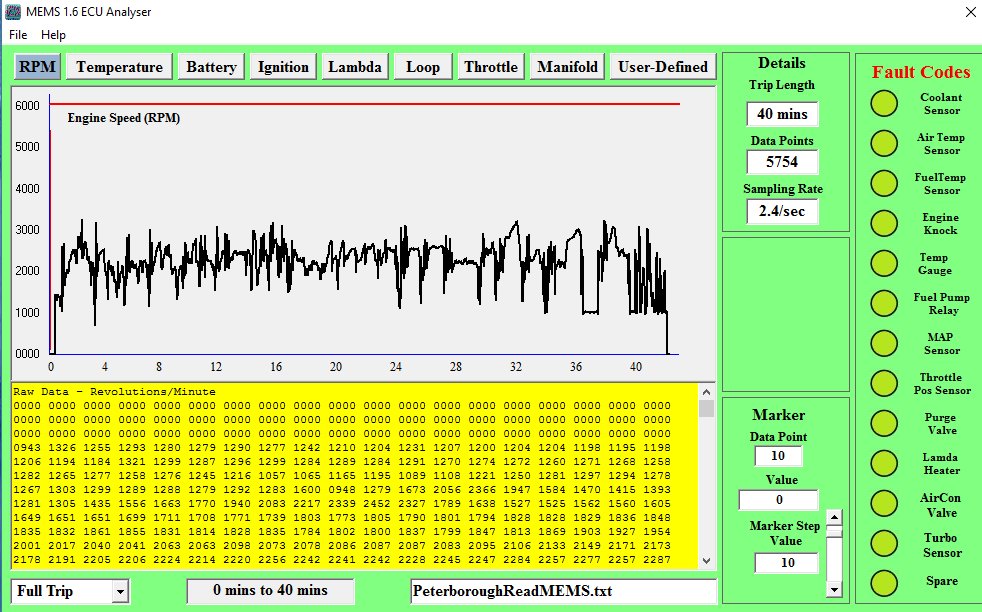This screenshot has width=982, height=612.
Task: Expand the Full Trip dropdown
Action: 120,591
